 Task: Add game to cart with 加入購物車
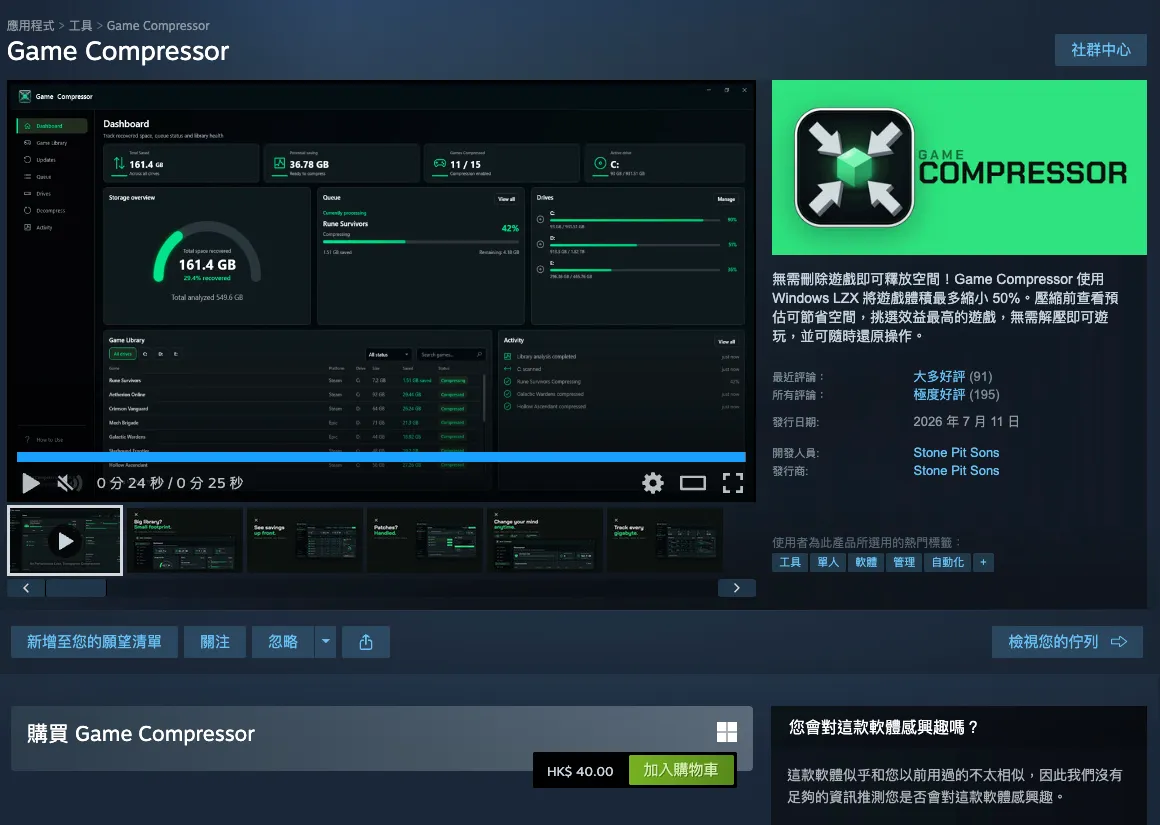tap(681, 770)
